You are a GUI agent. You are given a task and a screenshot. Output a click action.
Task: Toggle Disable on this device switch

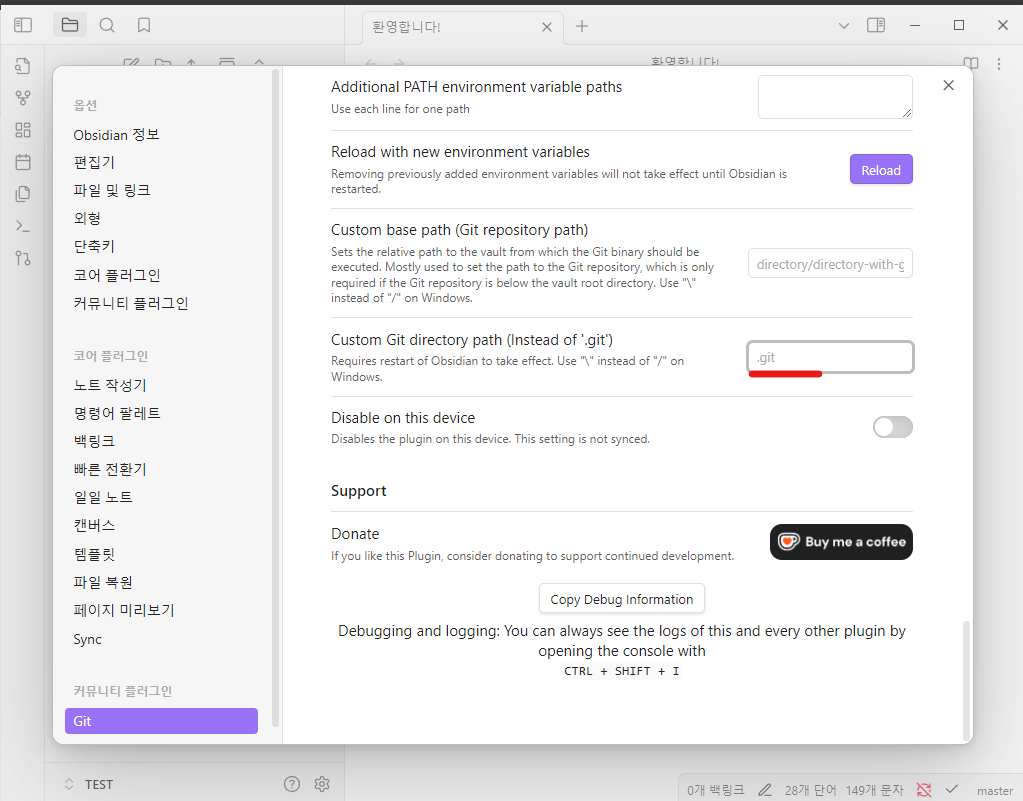893,427
